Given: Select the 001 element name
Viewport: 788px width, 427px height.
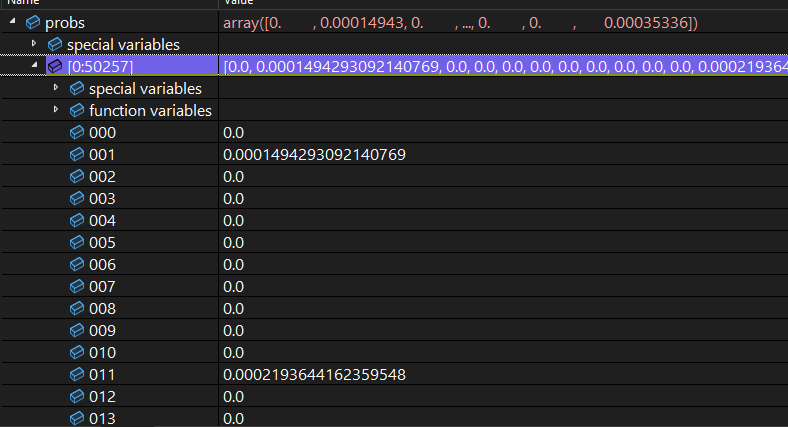Looking at the screenshot, I should coord(102,154).
